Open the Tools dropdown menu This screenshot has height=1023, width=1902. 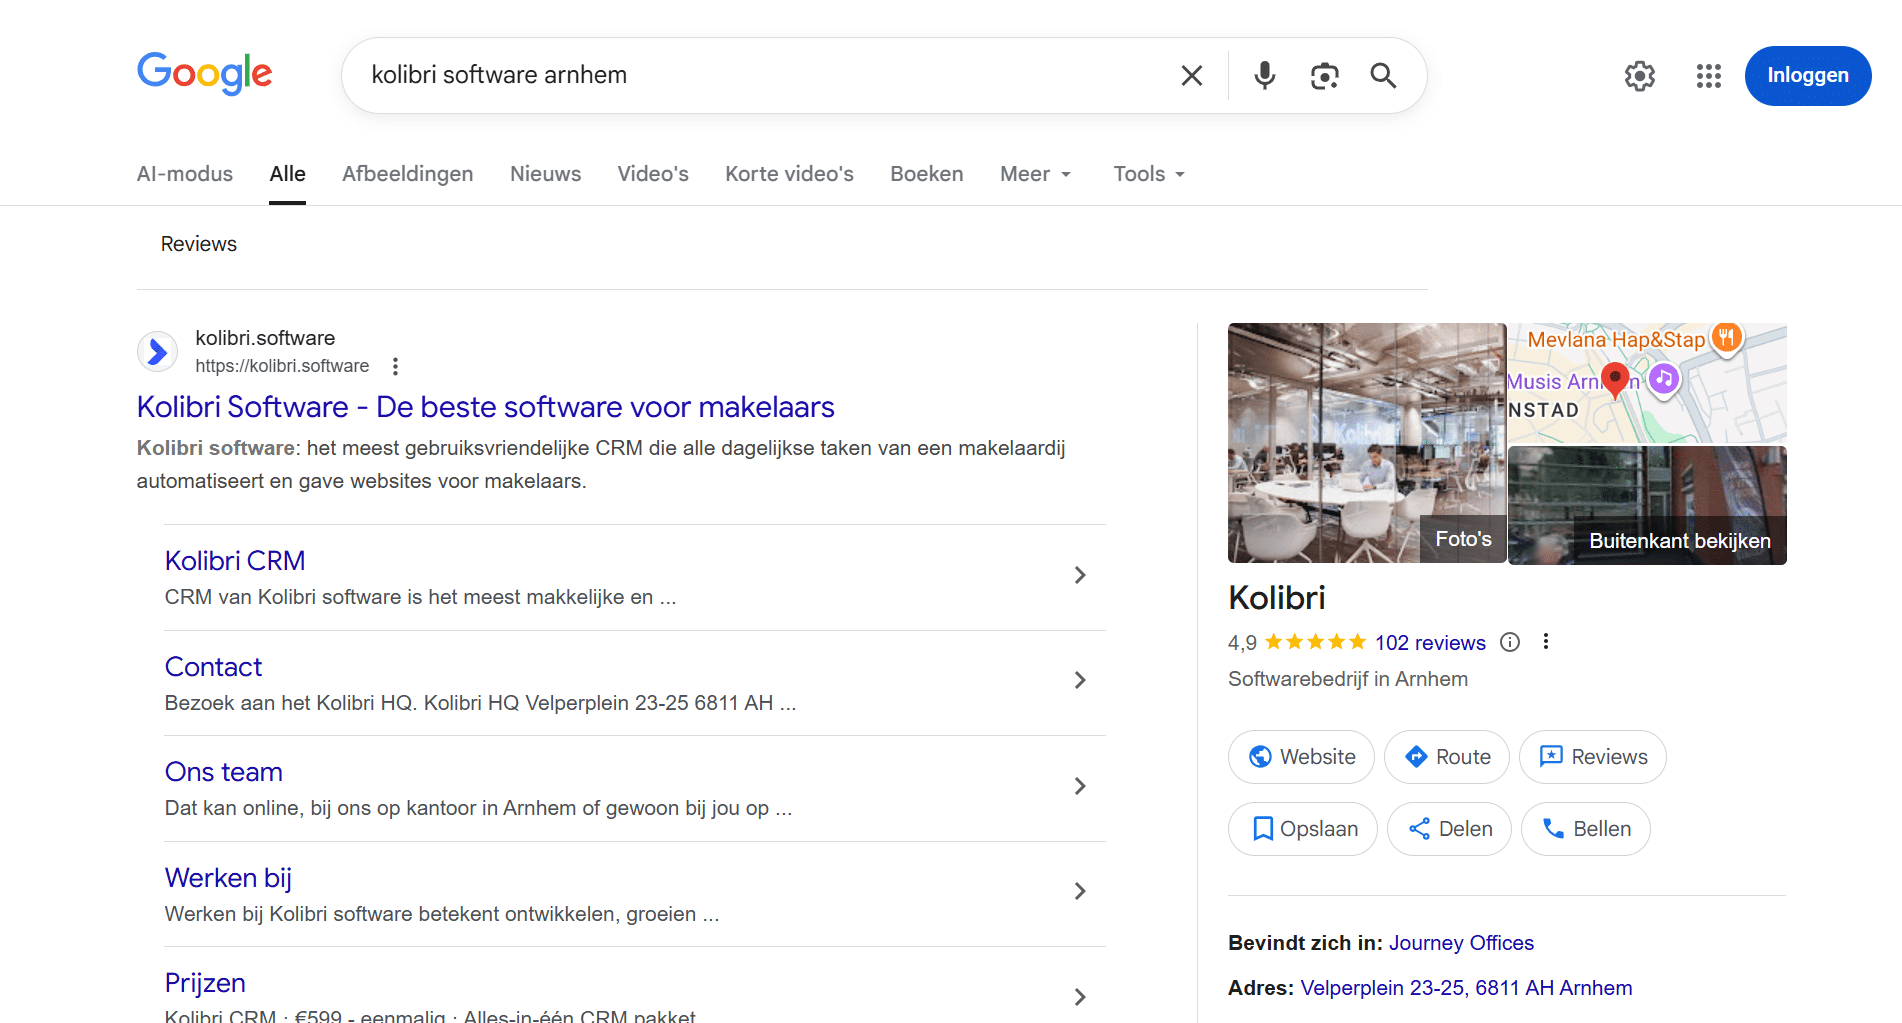1149,174
